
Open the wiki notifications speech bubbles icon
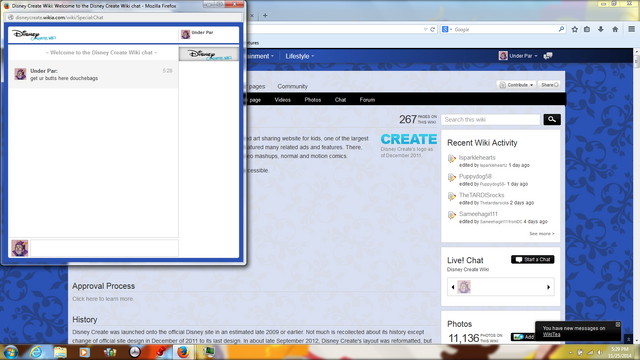click(548, 56)
